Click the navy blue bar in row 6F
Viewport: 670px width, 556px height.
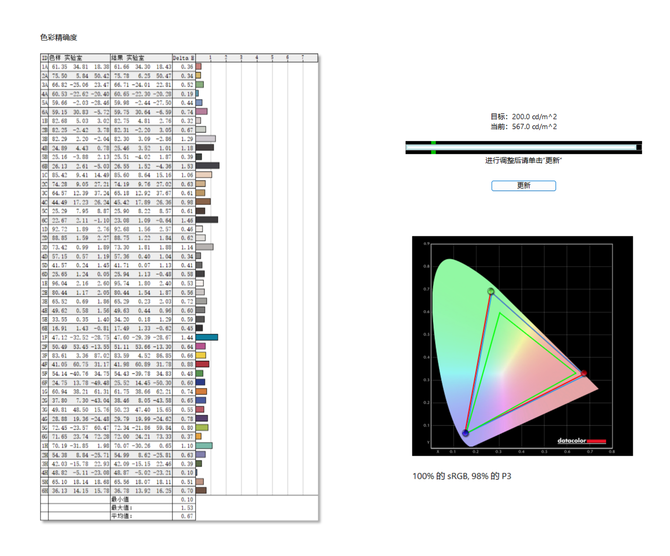coord(200,382)
